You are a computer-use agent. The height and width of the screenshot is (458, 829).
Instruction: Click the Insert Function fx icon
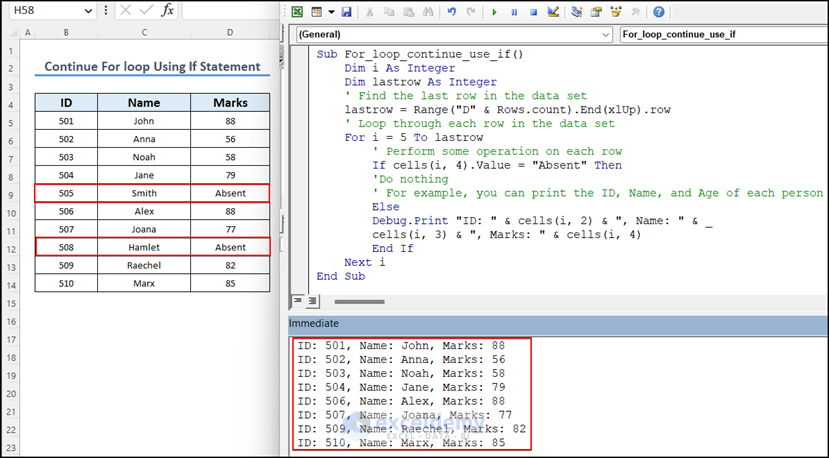[x=167, y=10]
